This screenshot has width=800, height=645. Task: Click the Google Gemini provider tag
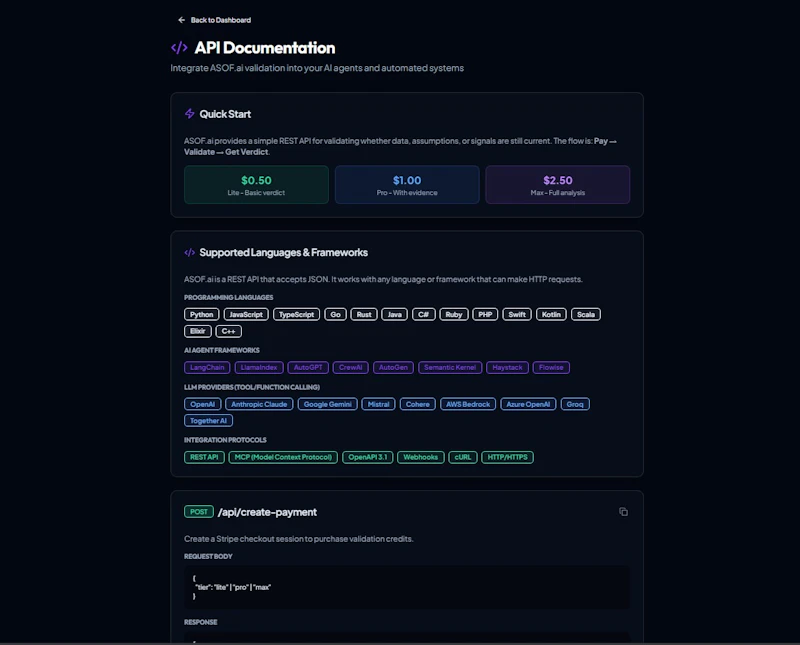[328, 404]
